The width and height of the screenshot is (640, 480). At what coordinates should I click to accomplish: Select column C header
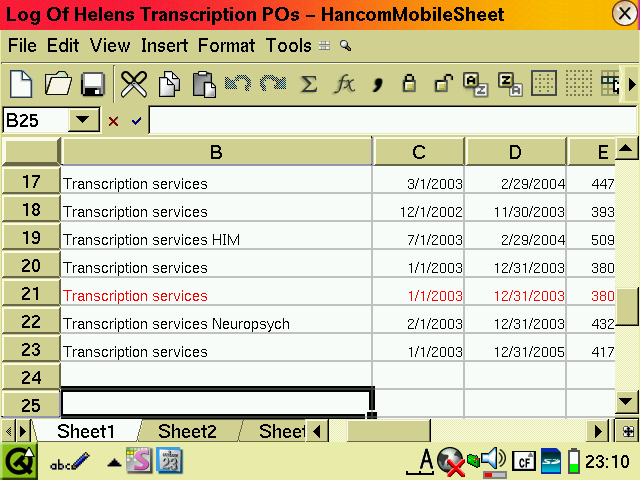click(419, 152)
